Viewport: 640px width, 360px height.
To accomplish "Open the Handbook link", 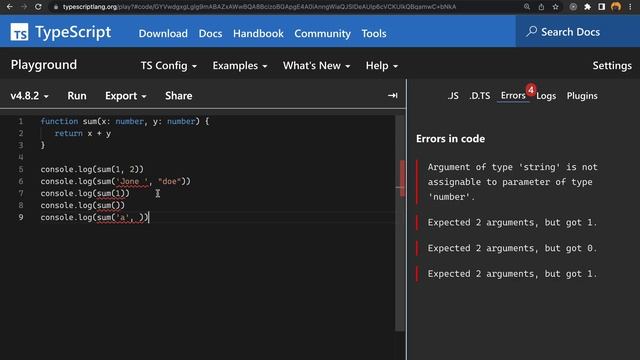I will click(x=258, y=33).
